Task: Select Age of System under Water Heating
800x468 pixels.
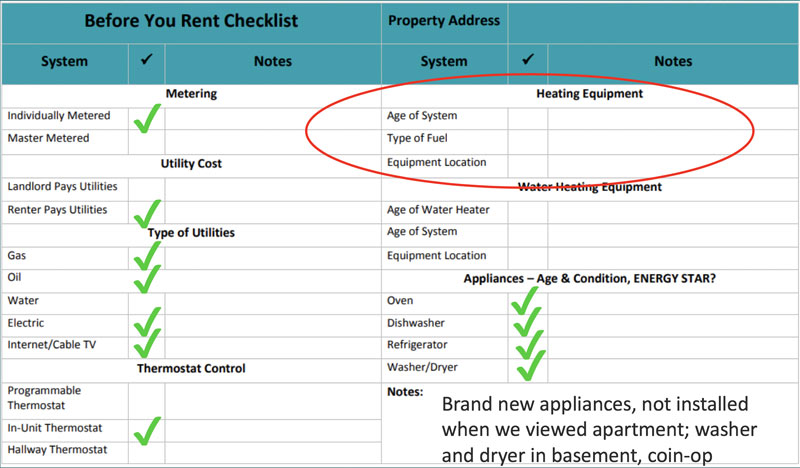Action: (422, 232)
